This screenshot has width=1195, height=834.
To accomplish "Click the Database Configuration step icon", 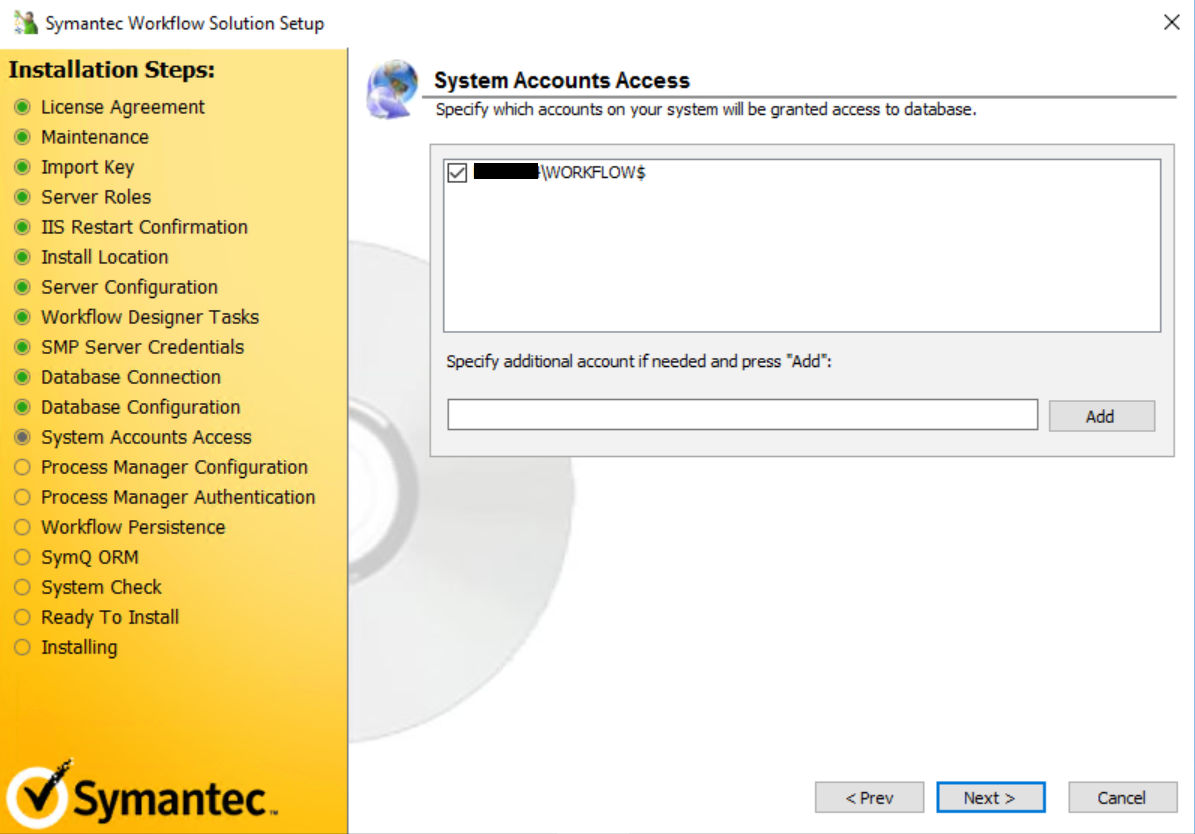I will click(x=23, y=407).
